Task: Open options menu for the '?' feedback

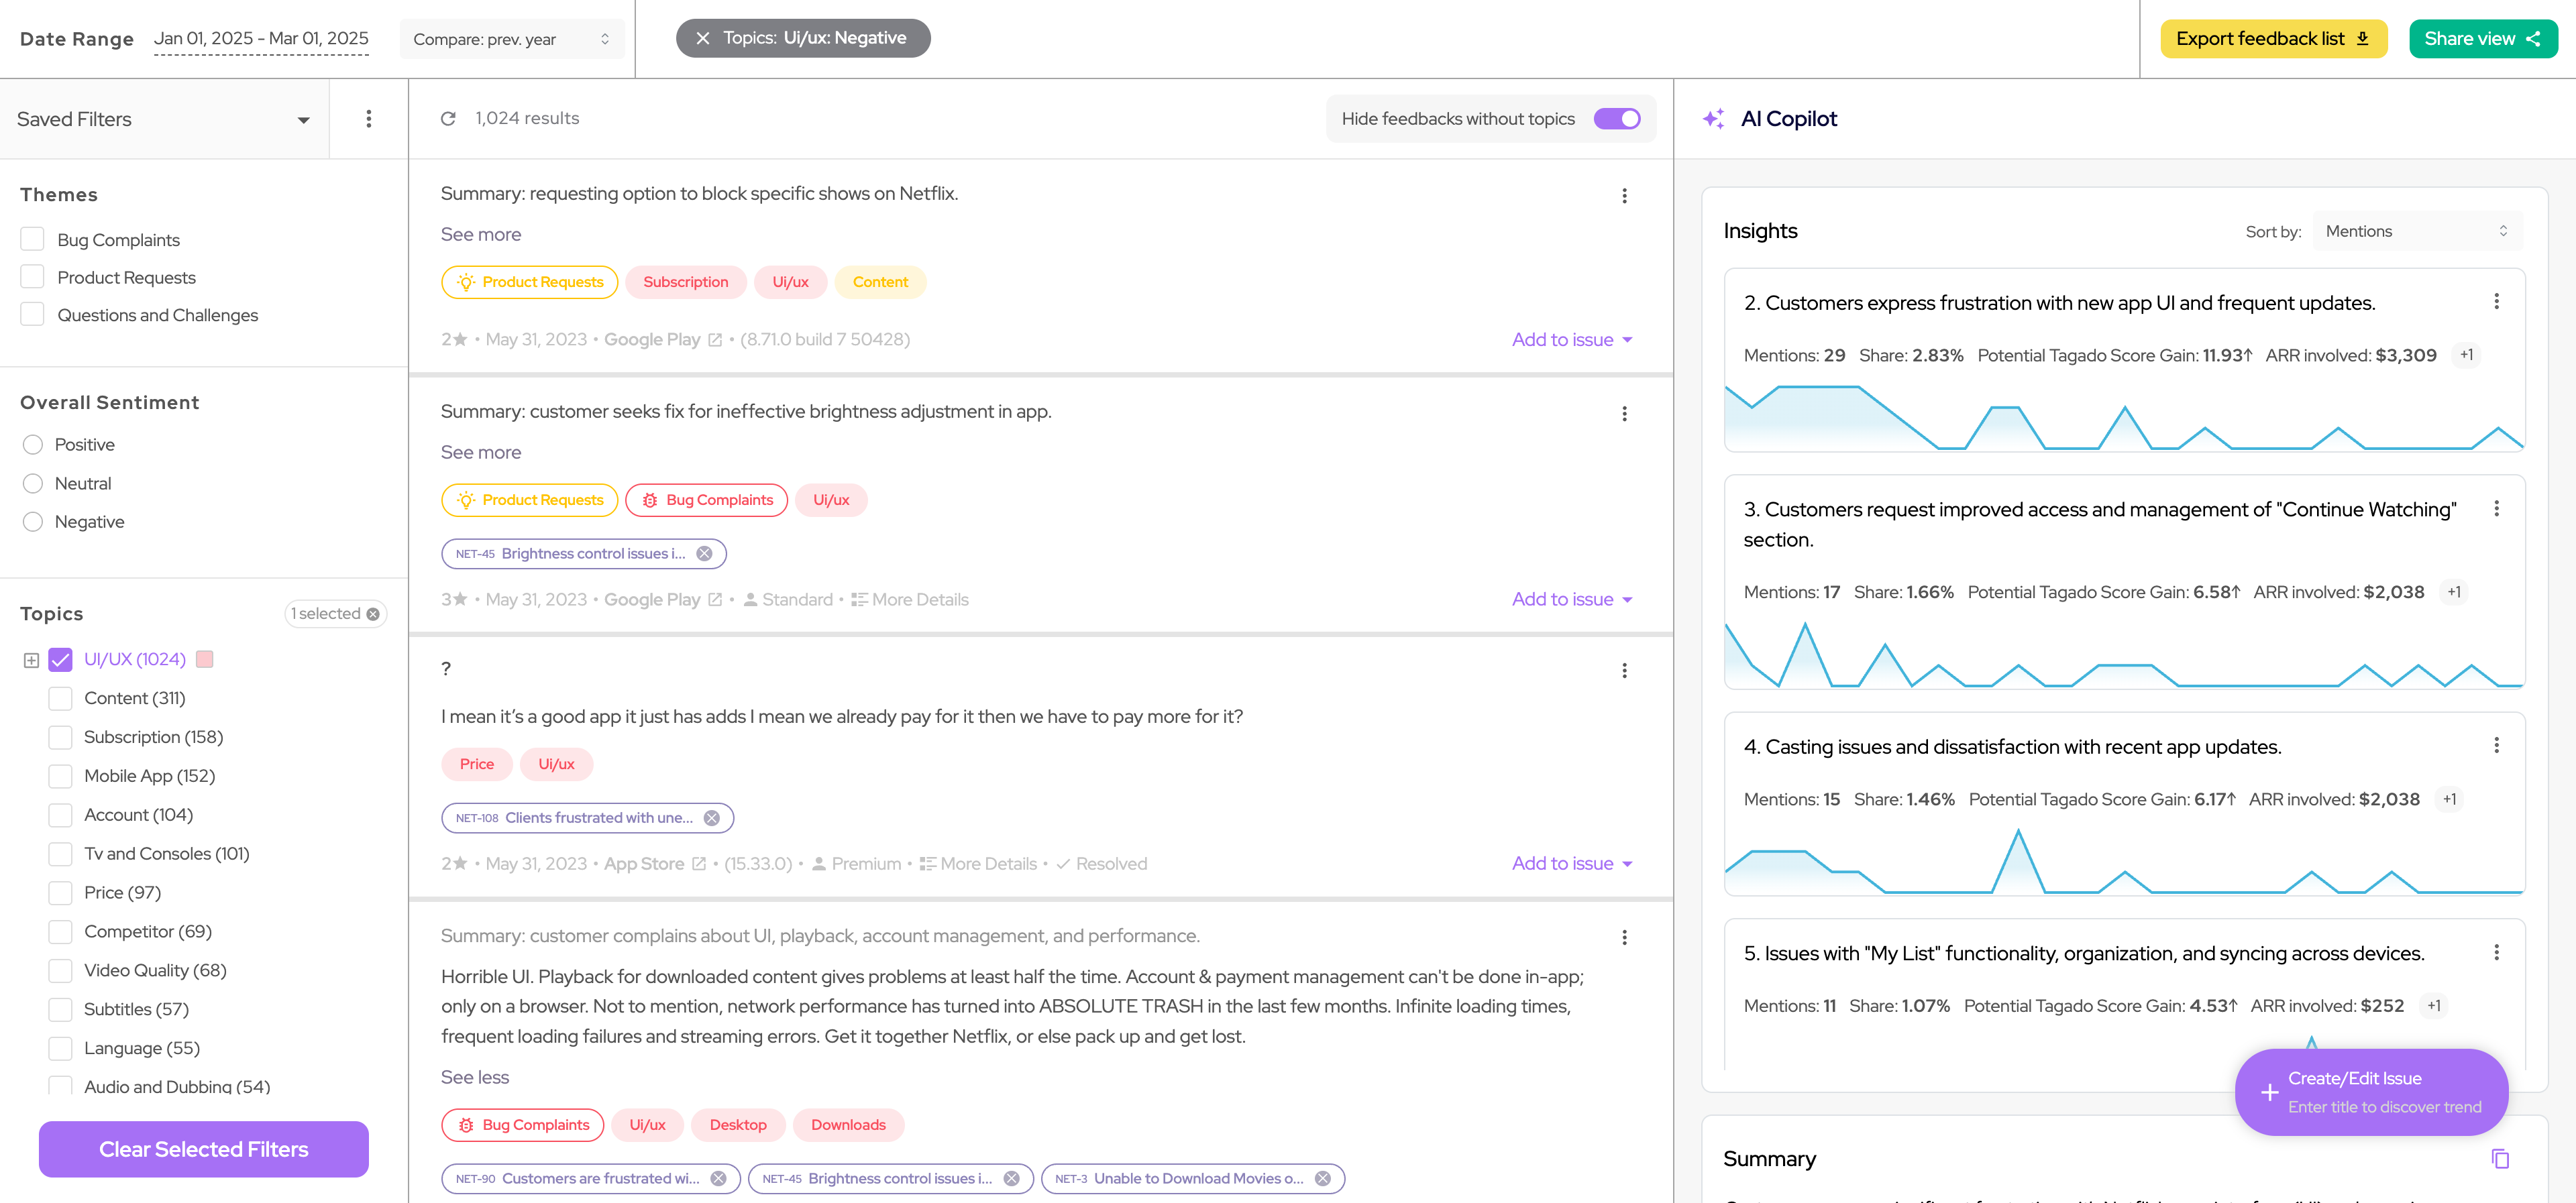Action: (1624, 671)
